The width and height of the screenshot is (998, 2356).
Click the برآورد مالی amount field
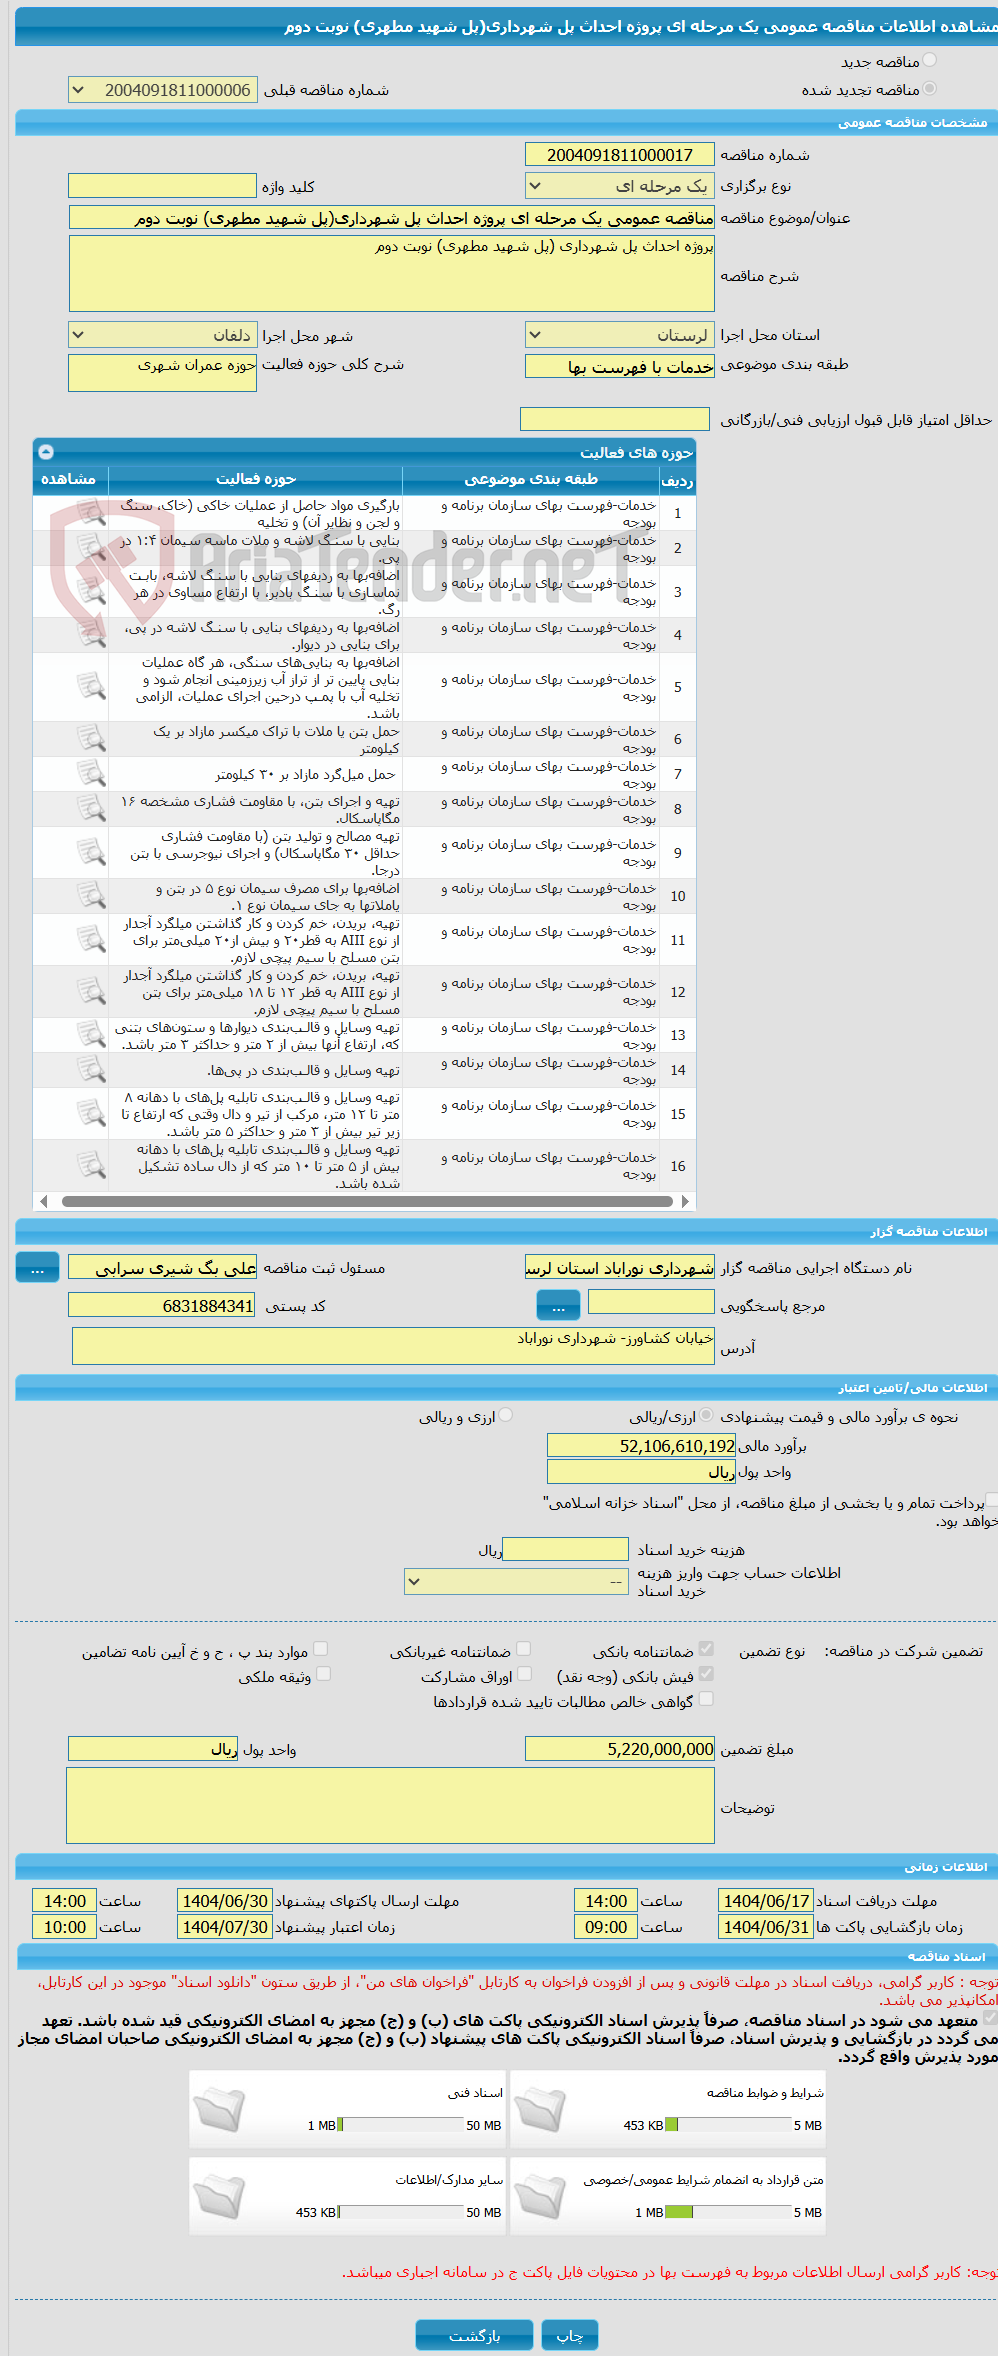pyautogui.click(x=641, y=1446)
